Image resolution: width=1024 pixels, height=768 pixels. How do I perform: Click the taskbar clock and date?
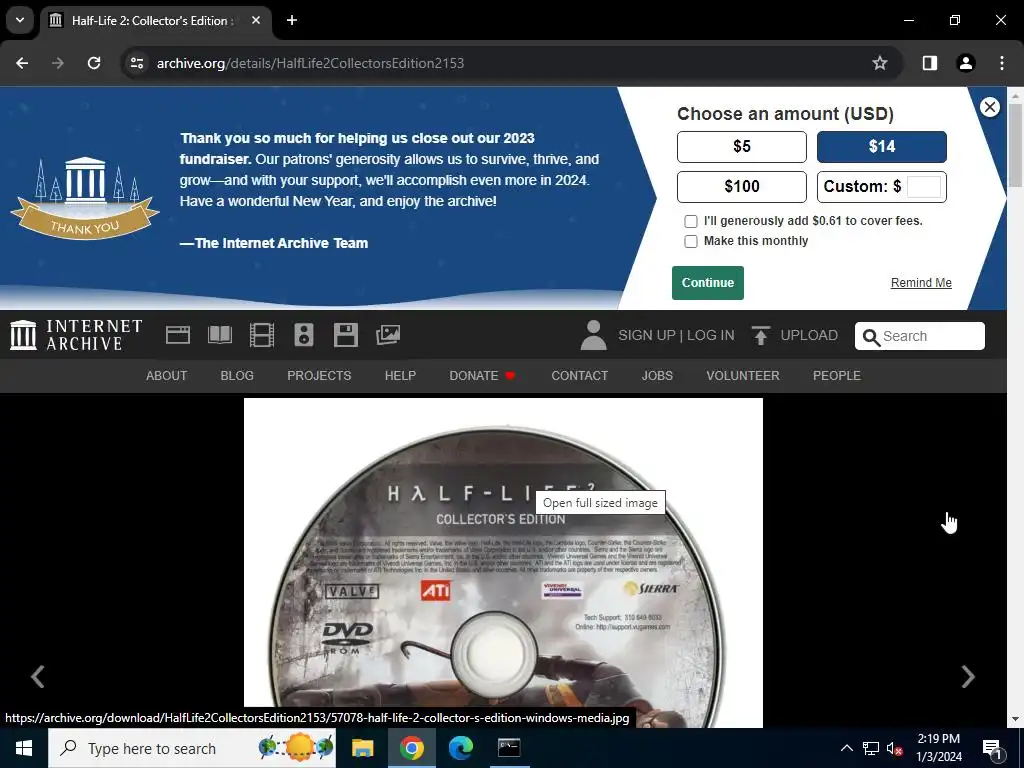[938, 748]
